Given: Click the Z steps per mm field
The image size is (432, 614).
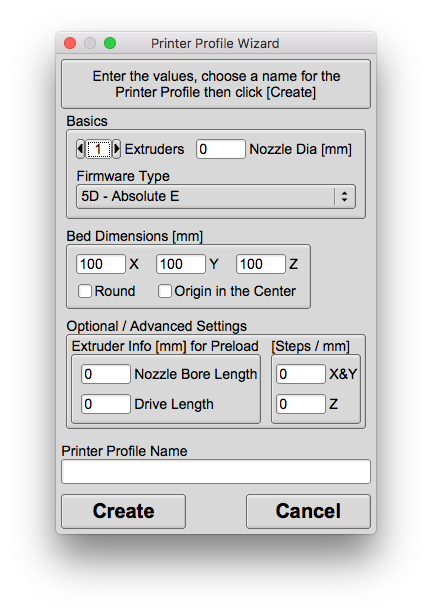Looking at the screenshot, I should [x=301, y=404].
